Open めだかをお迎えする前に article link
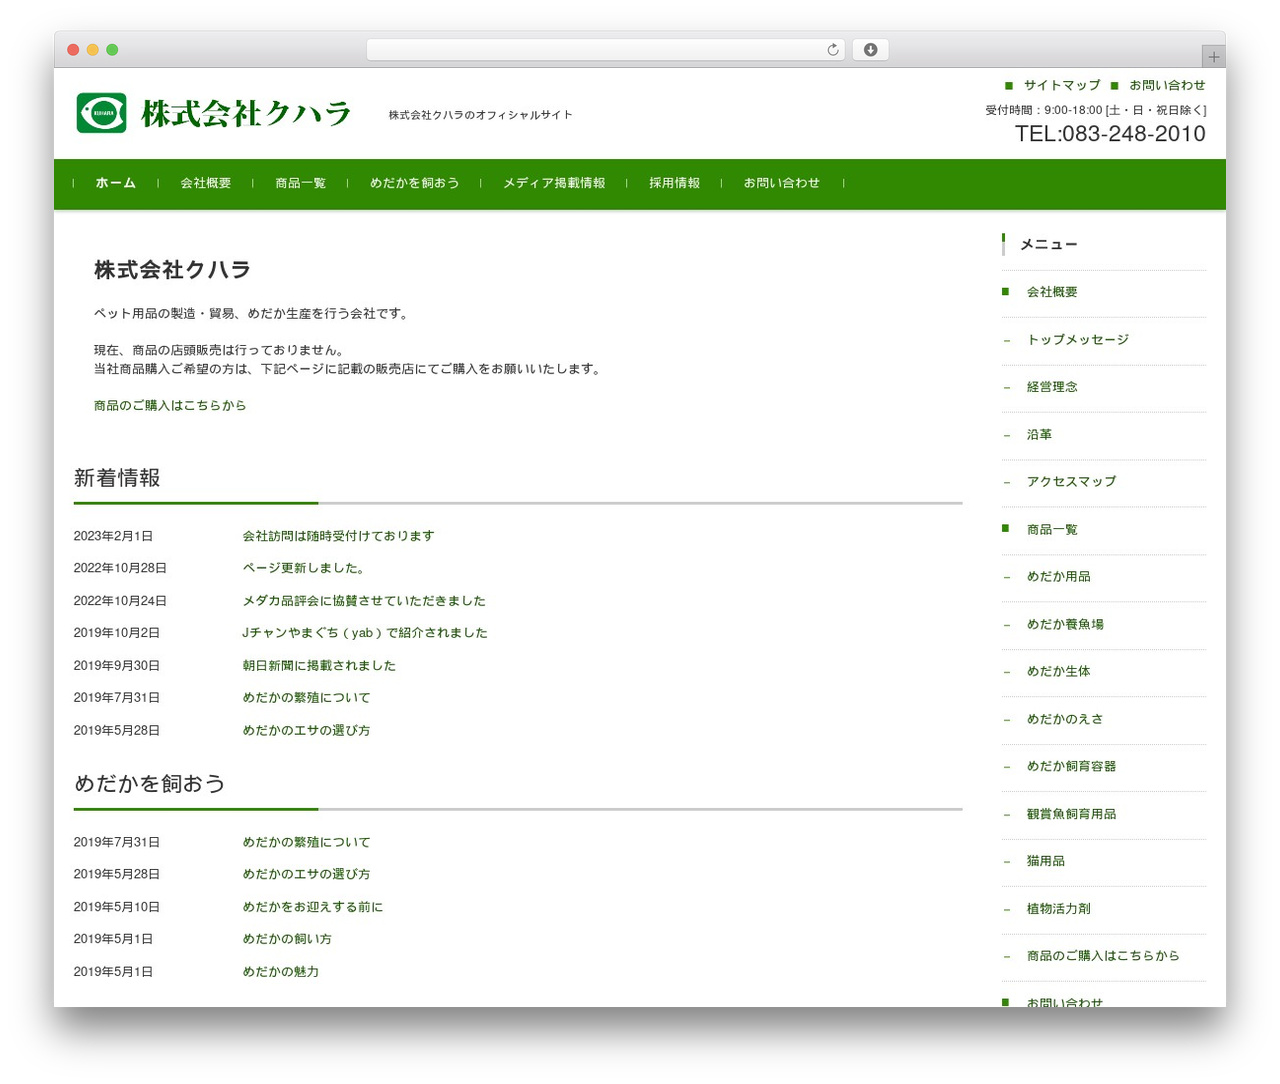Screen dimensions: 1280x1084 (313, 907)
